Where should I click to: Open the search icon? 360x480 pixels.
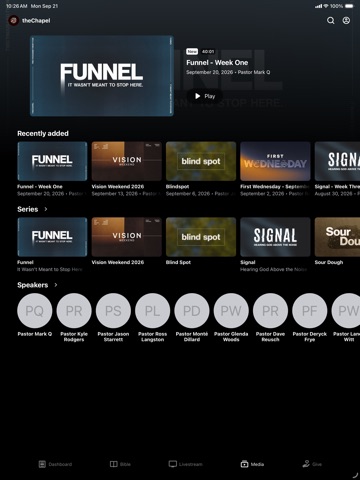330,21
